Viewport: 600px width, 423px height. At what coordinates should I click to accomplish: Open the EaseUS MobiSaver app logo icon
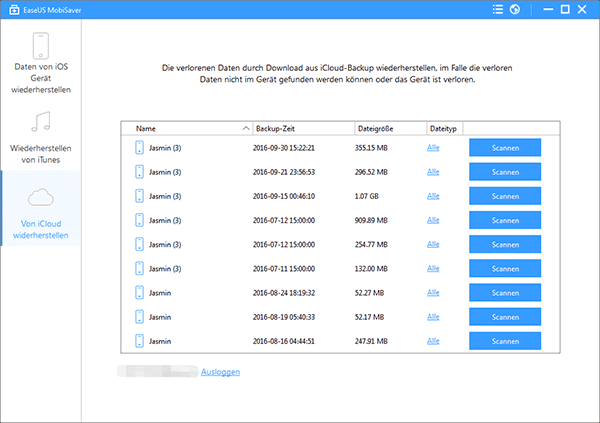(14, 10)
